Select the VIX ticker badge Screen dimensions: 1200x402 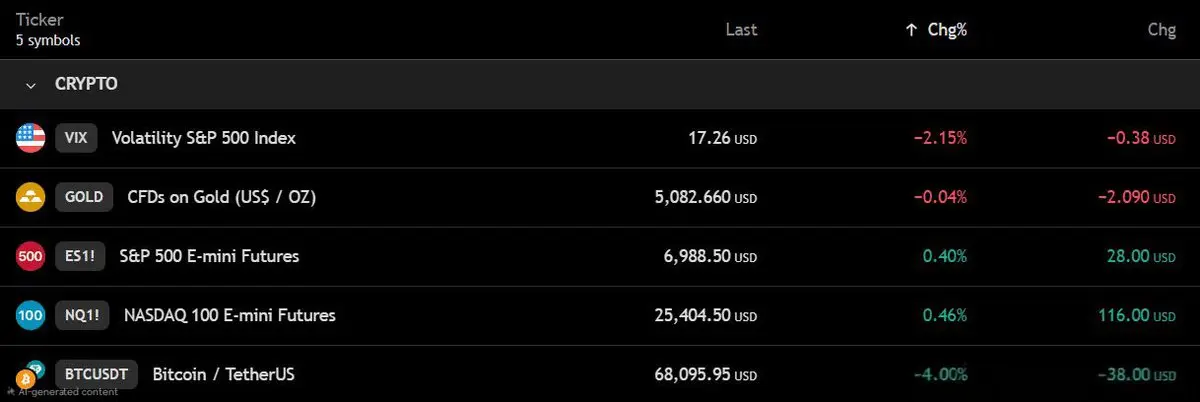76,138
